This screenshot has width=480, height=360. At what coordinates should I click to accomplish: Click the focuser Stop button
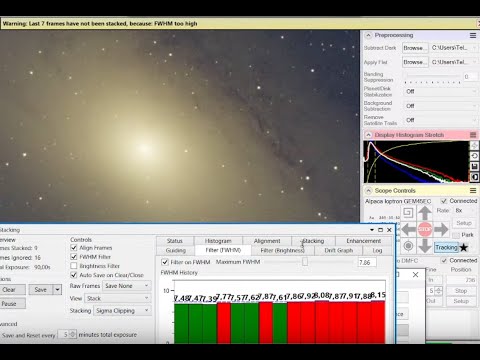click(x=461, y=291)
